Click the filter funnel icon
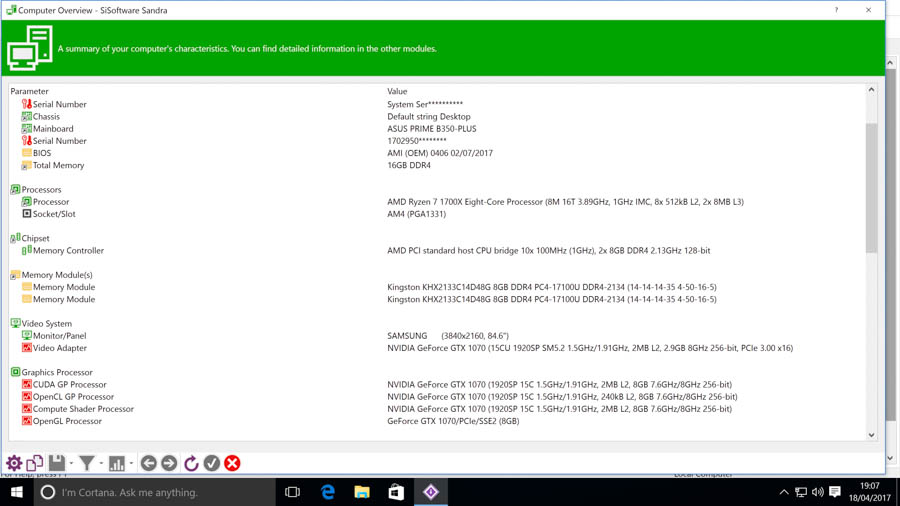 (87, 463)
